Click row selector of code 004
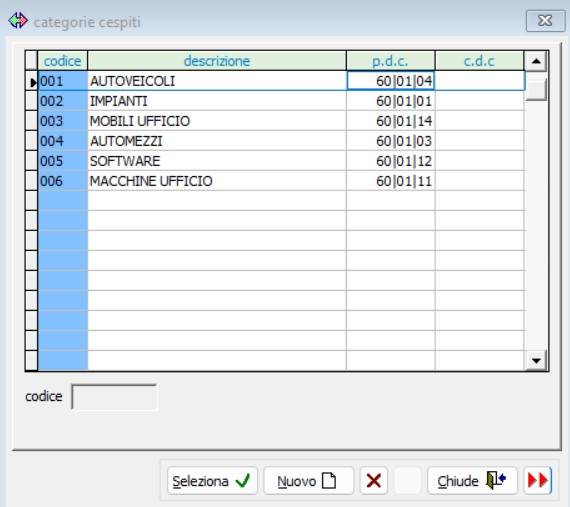570x507 pixels. (x=32, y=141)
